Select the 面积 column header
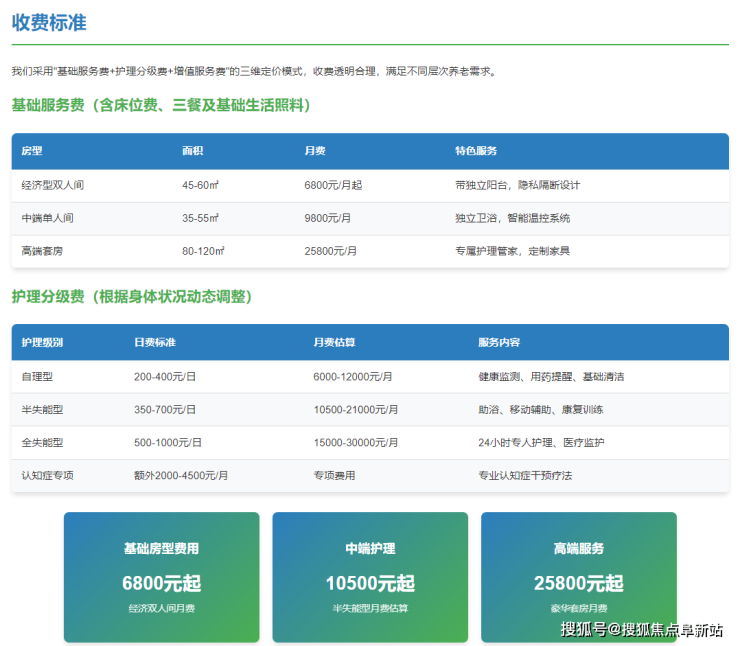740x646 pixels. click(192, 151)
